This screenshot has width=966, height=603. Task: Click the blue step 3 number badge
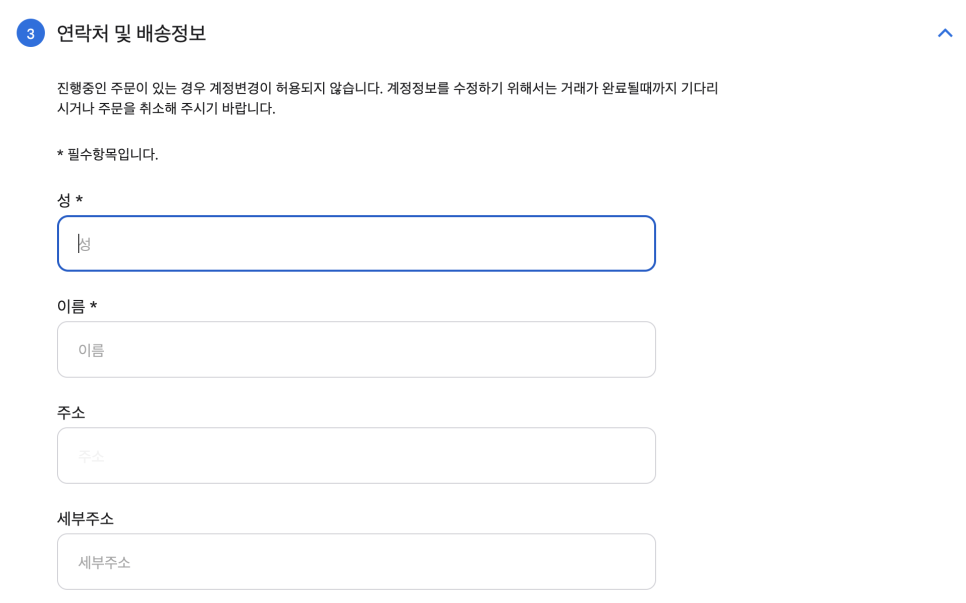(31, 33)
